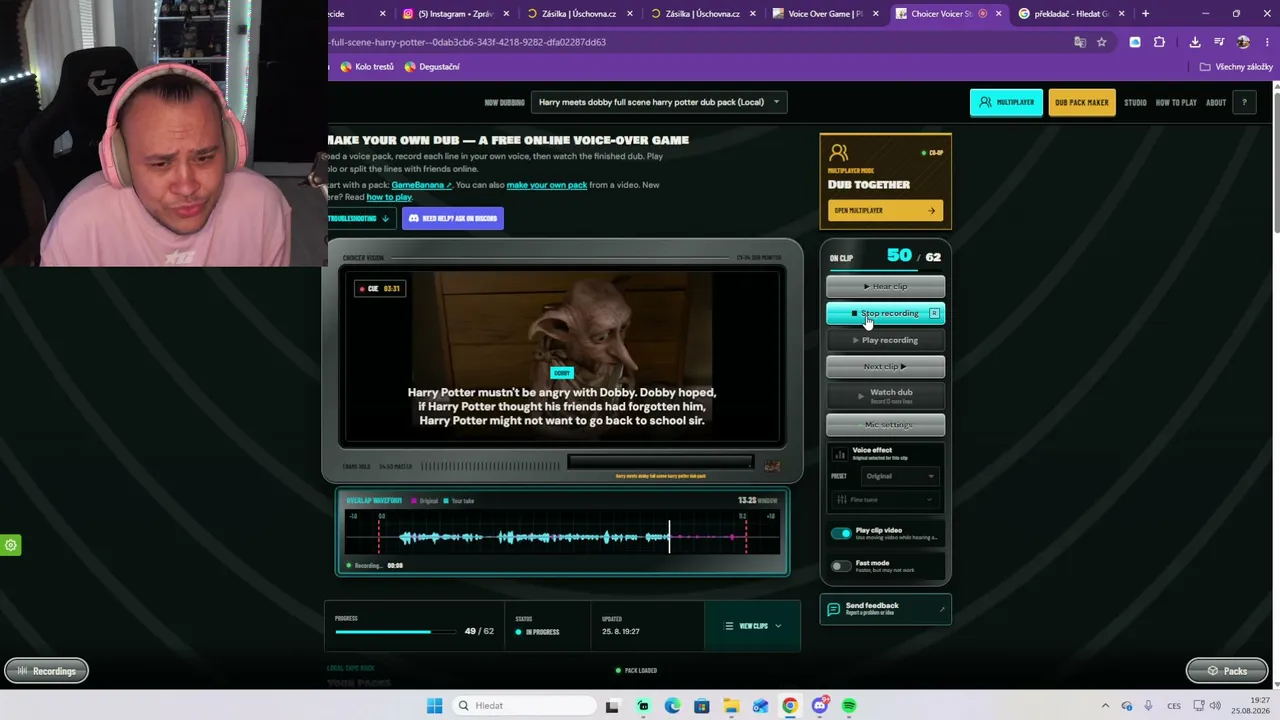Click the system tray volume icon
The image size is (1280, 720).
tap(1216, 706)
